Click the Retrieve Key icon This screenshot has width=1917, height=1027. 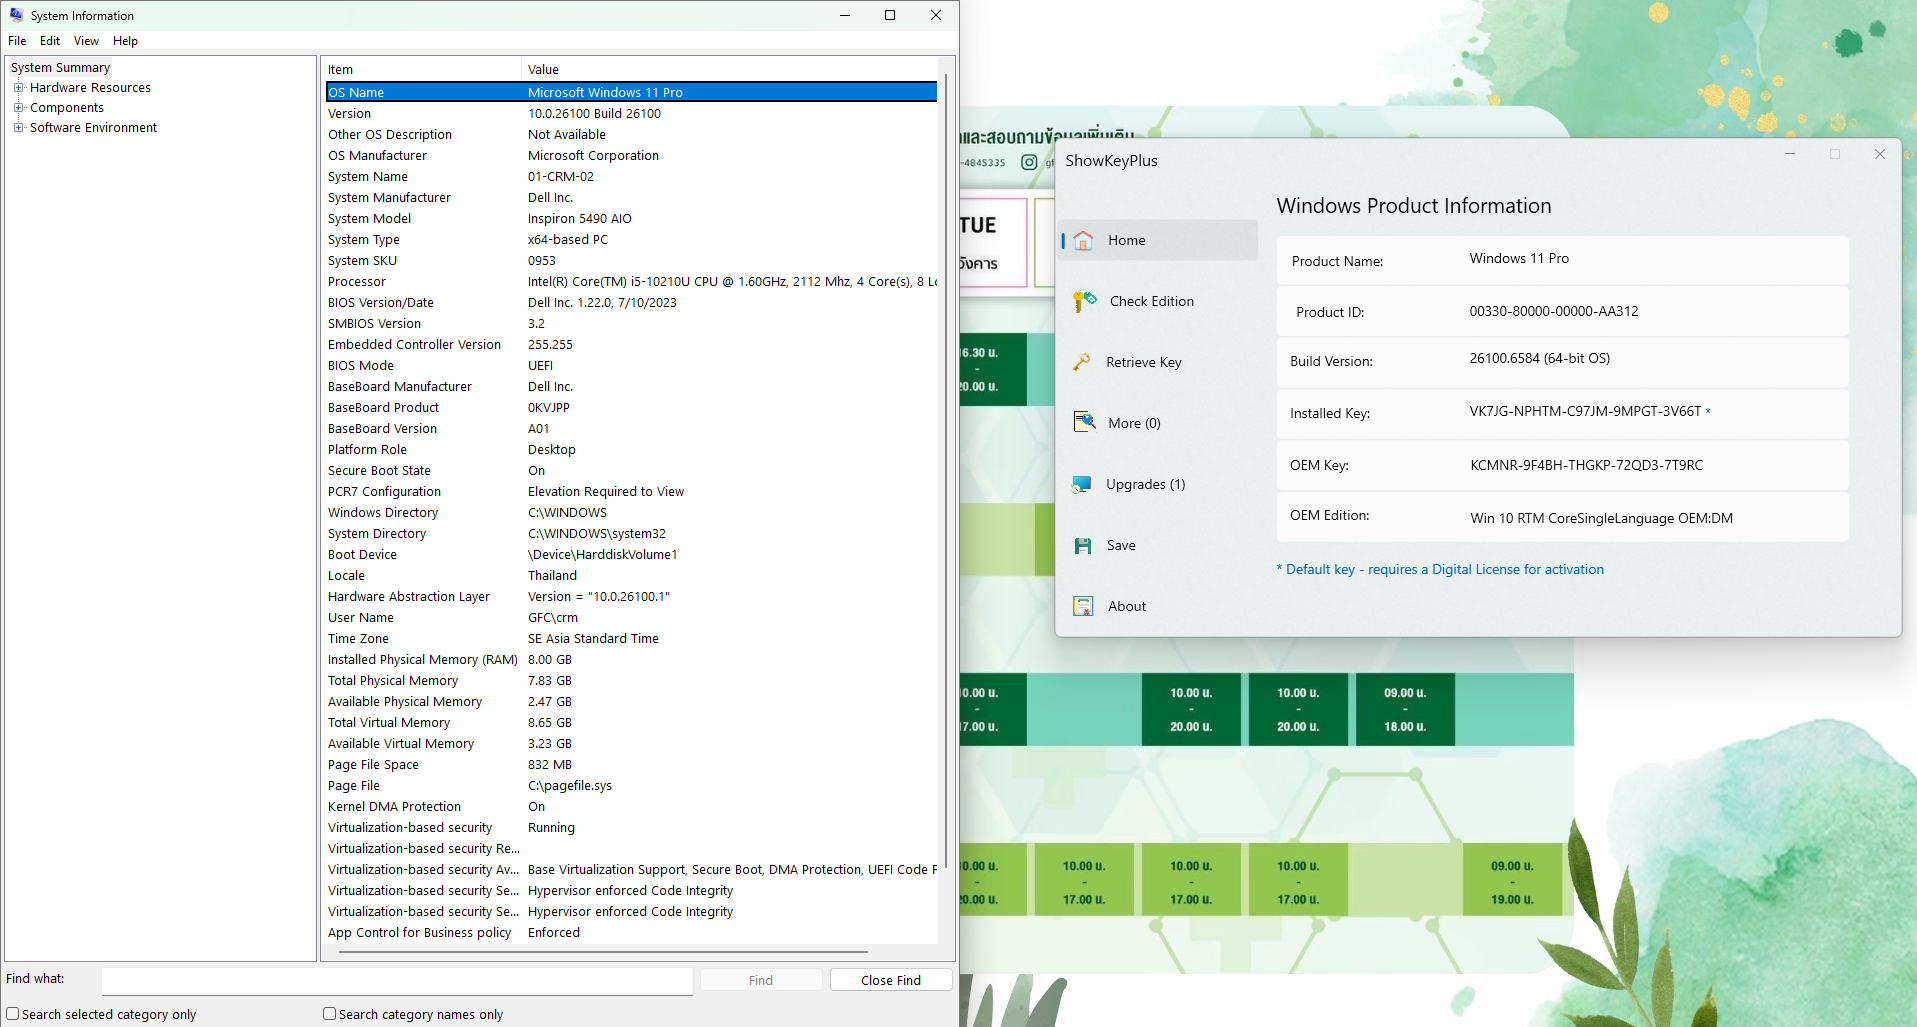[1082, 362]
